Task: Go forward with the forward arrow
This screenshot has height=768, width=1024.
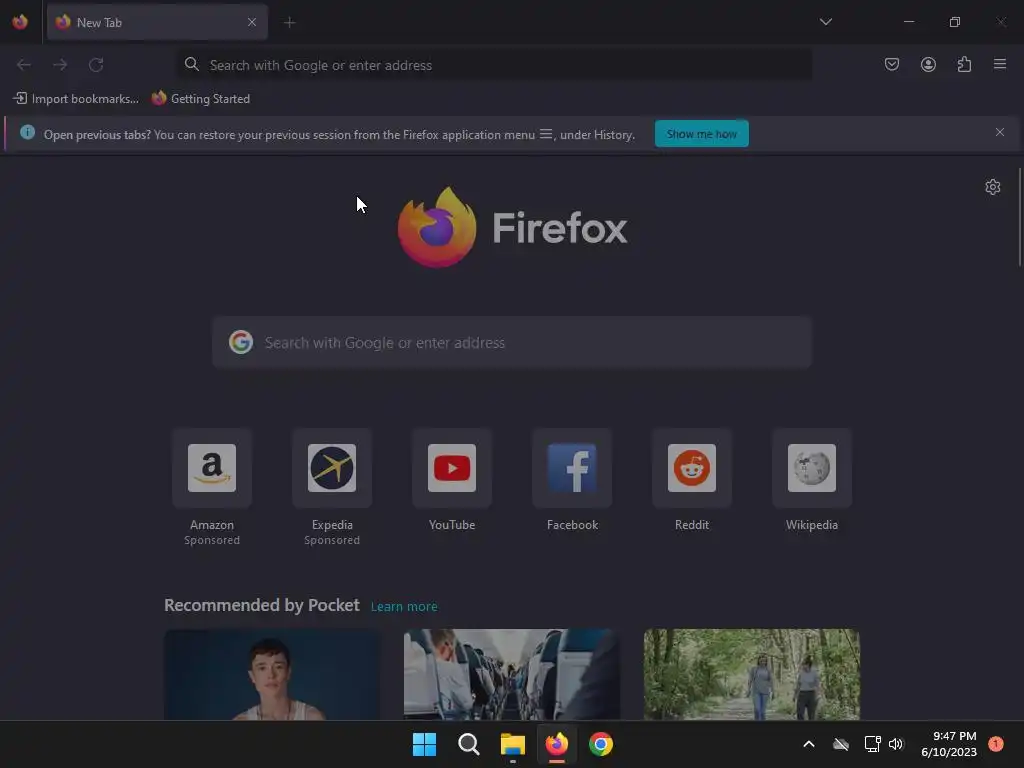Action: coord(60,65)
